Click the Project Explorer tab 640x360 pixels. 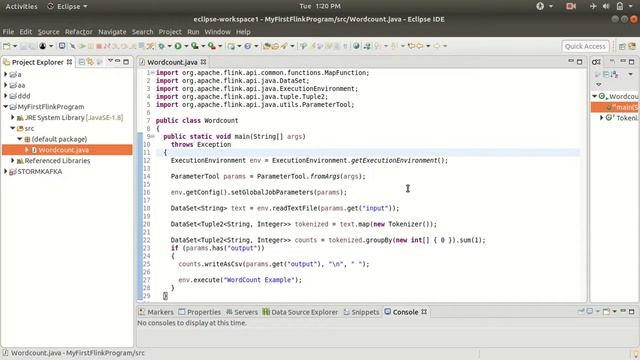tap(38, 62)
